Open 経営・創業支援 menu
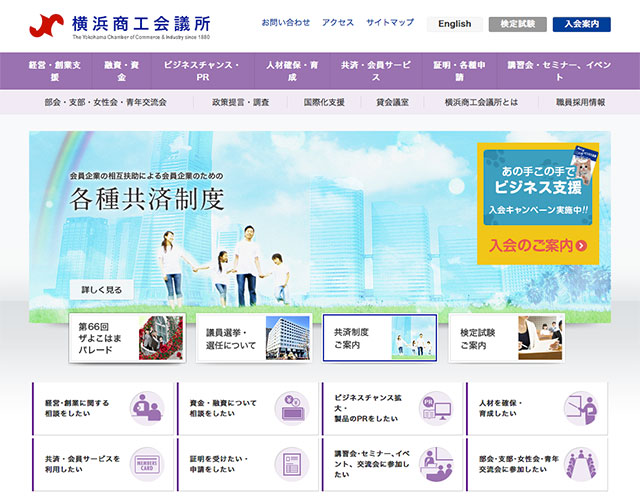640x500 pixels. pyautogui.click(x=55, y=71)
